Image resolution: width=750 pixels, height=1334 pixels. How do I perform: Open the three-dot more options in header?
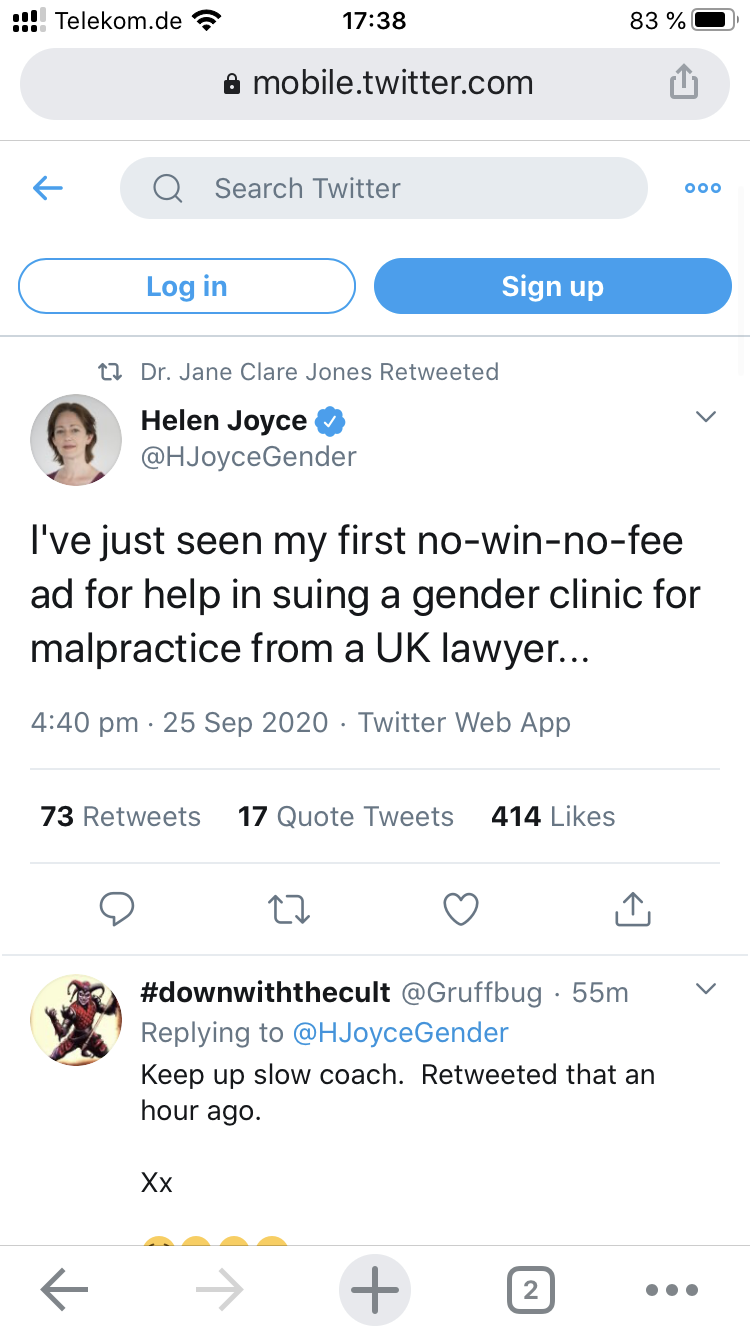tap(702, 188)
